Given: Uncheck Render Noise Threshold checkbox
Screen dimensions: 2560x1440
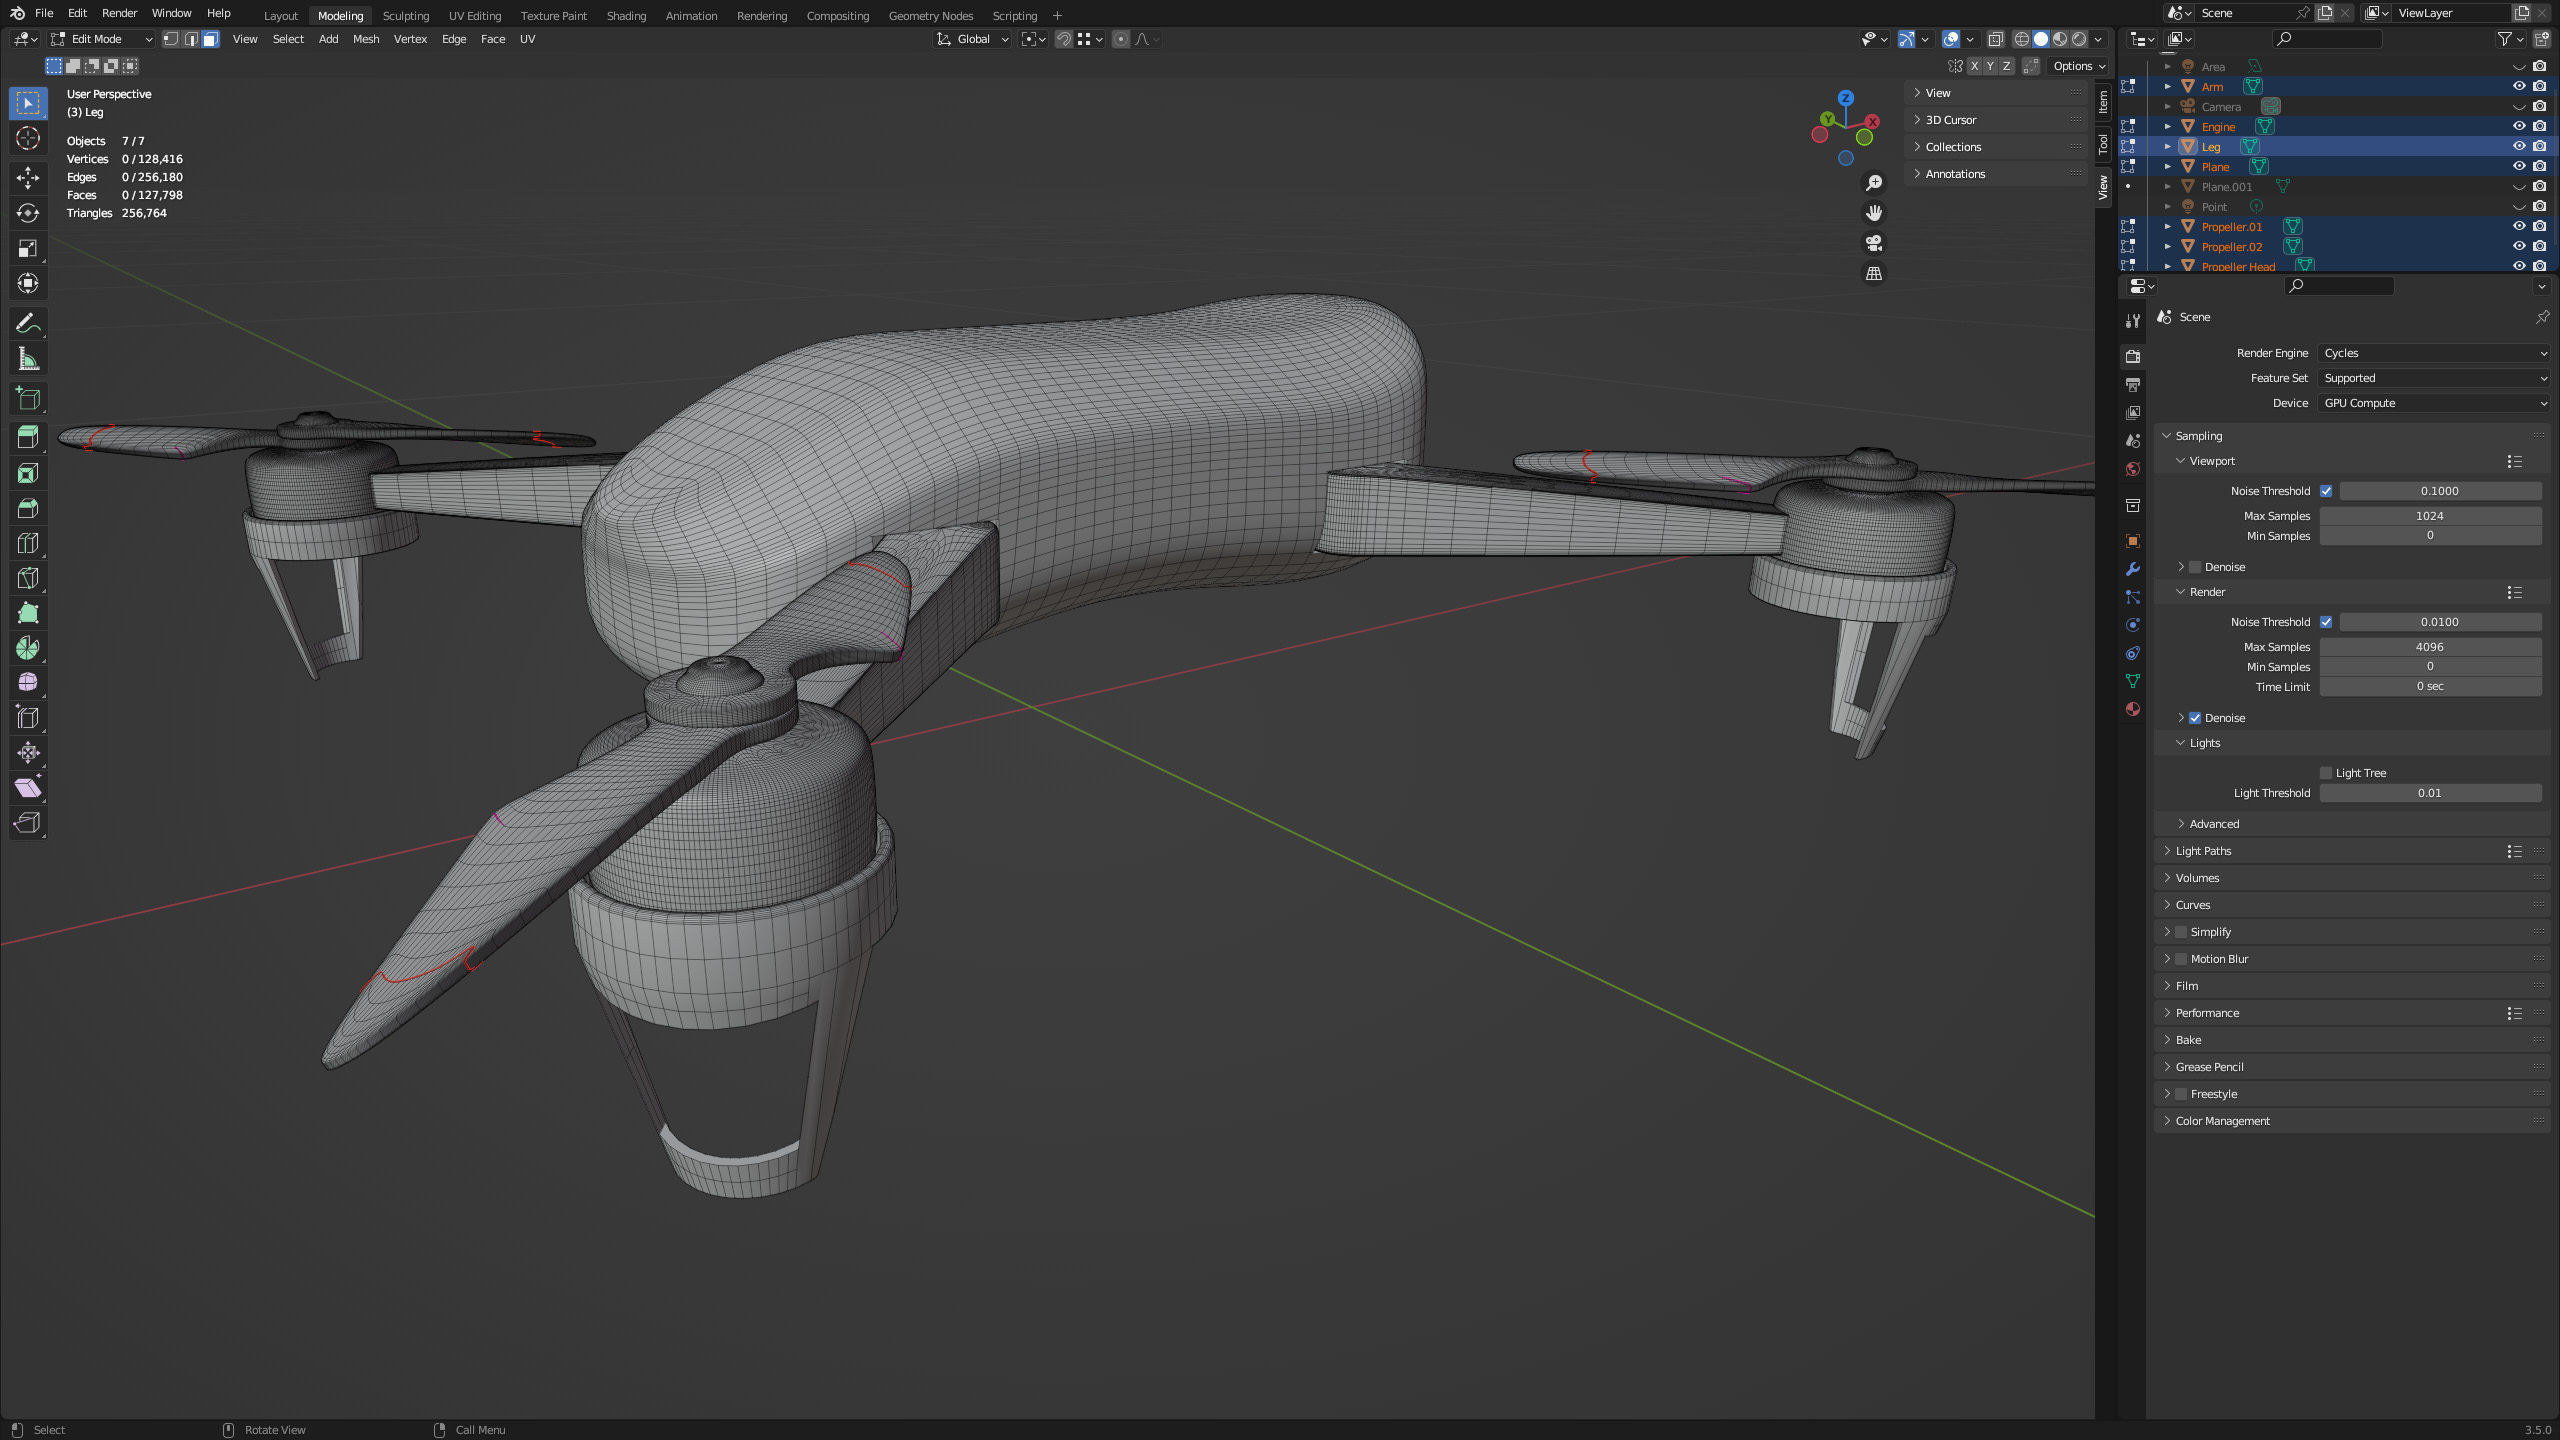Looking at the screenshot, I should [x=2326, y=622].
